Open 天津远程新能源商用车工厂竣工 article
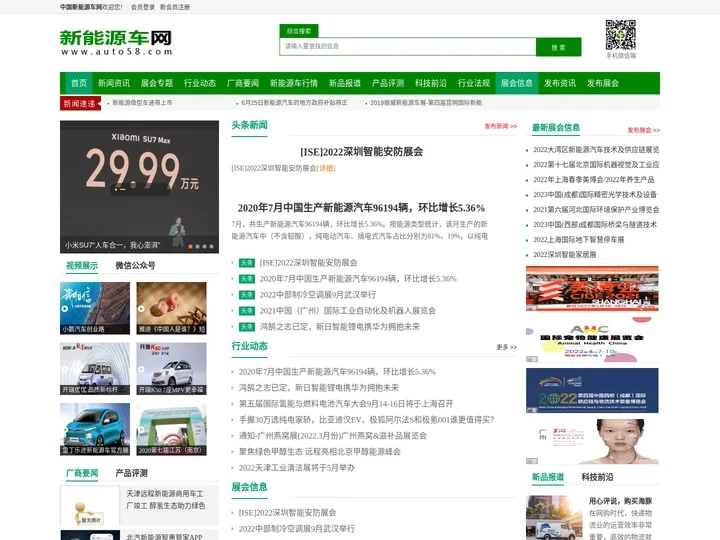The height and width of the screenshot is (540, 720). [x=166, y=500]
